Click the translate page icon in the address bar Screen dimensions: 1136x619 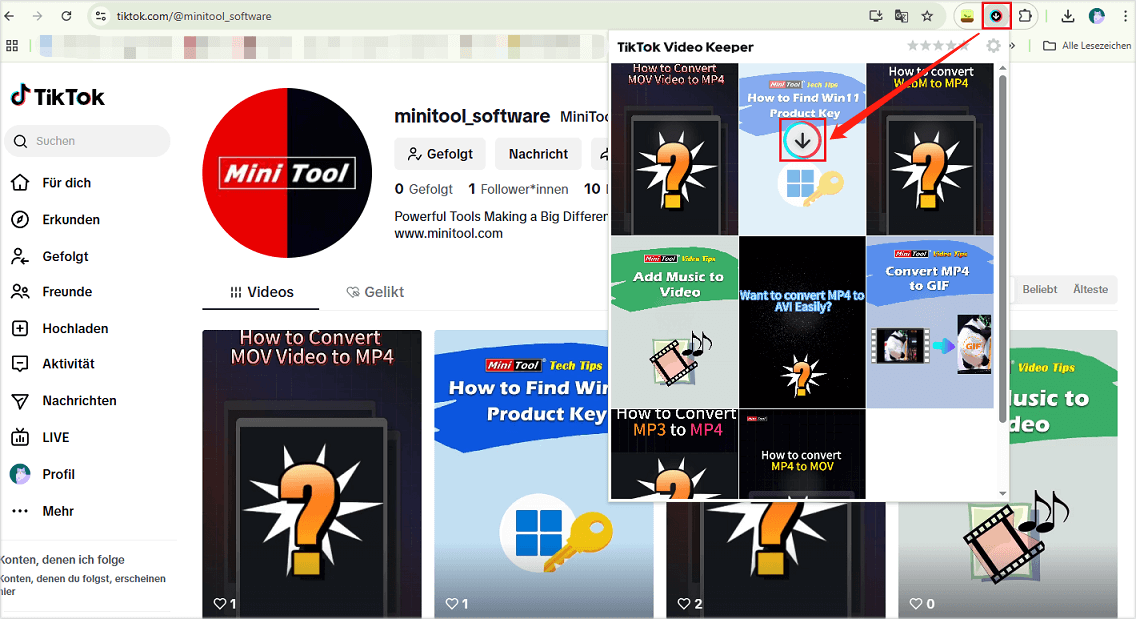pos(901,16)
